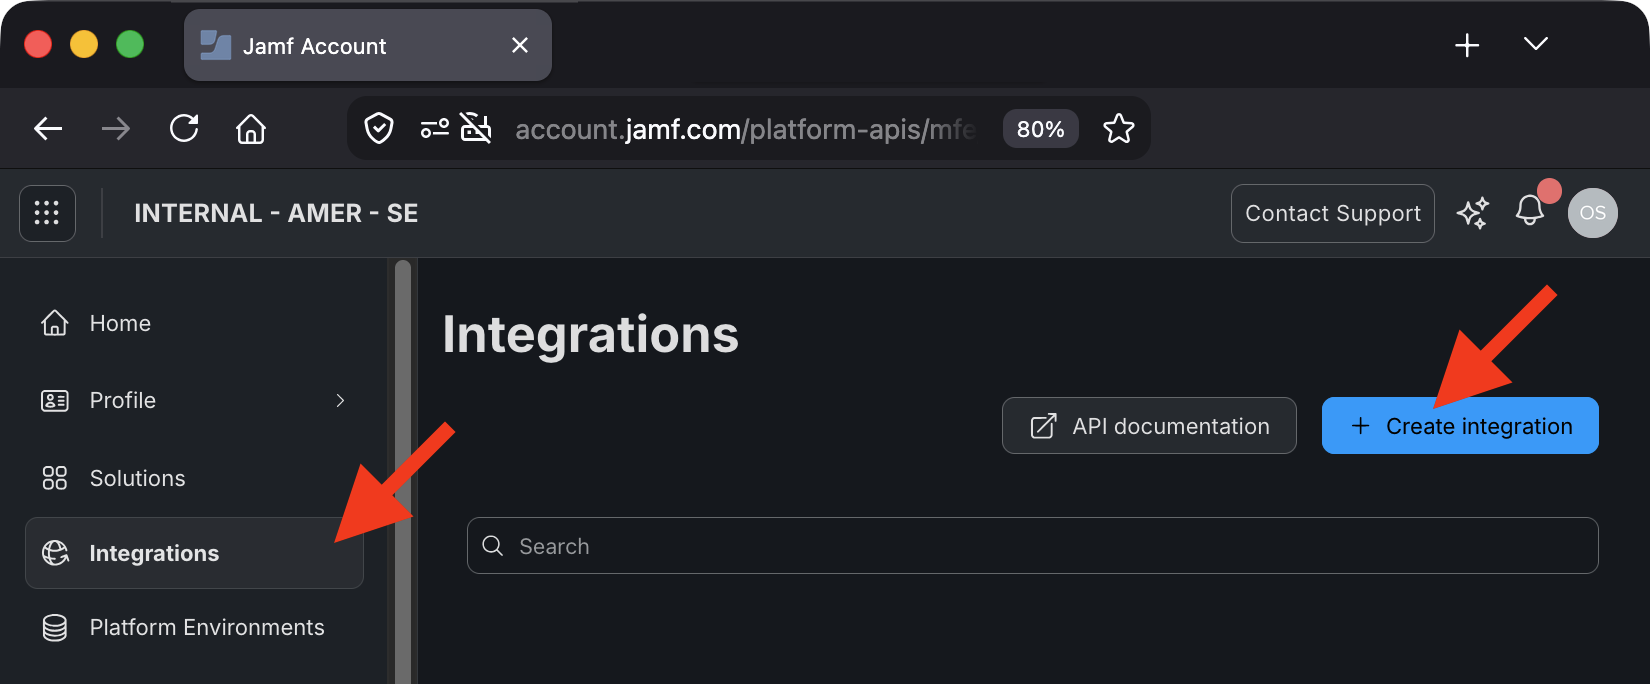The height and width of the screenshot is (684, 1650).
Task: Open site permissions icon in address bar
Action: 435,128
